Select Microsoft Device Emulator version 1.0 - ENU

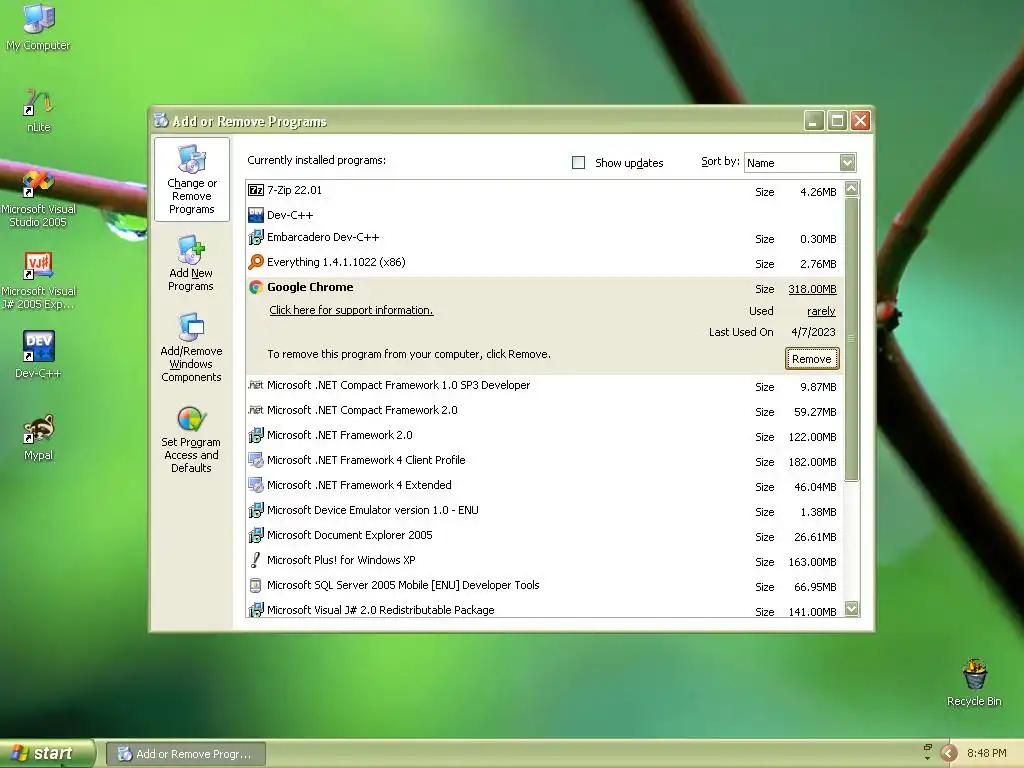[545, 511]
